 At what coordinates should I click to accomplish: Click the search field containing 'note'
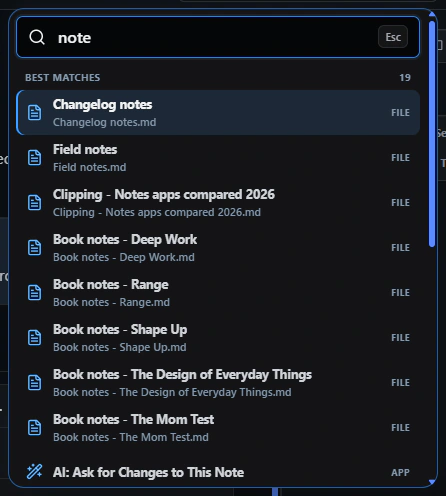[x=218, y=37]
